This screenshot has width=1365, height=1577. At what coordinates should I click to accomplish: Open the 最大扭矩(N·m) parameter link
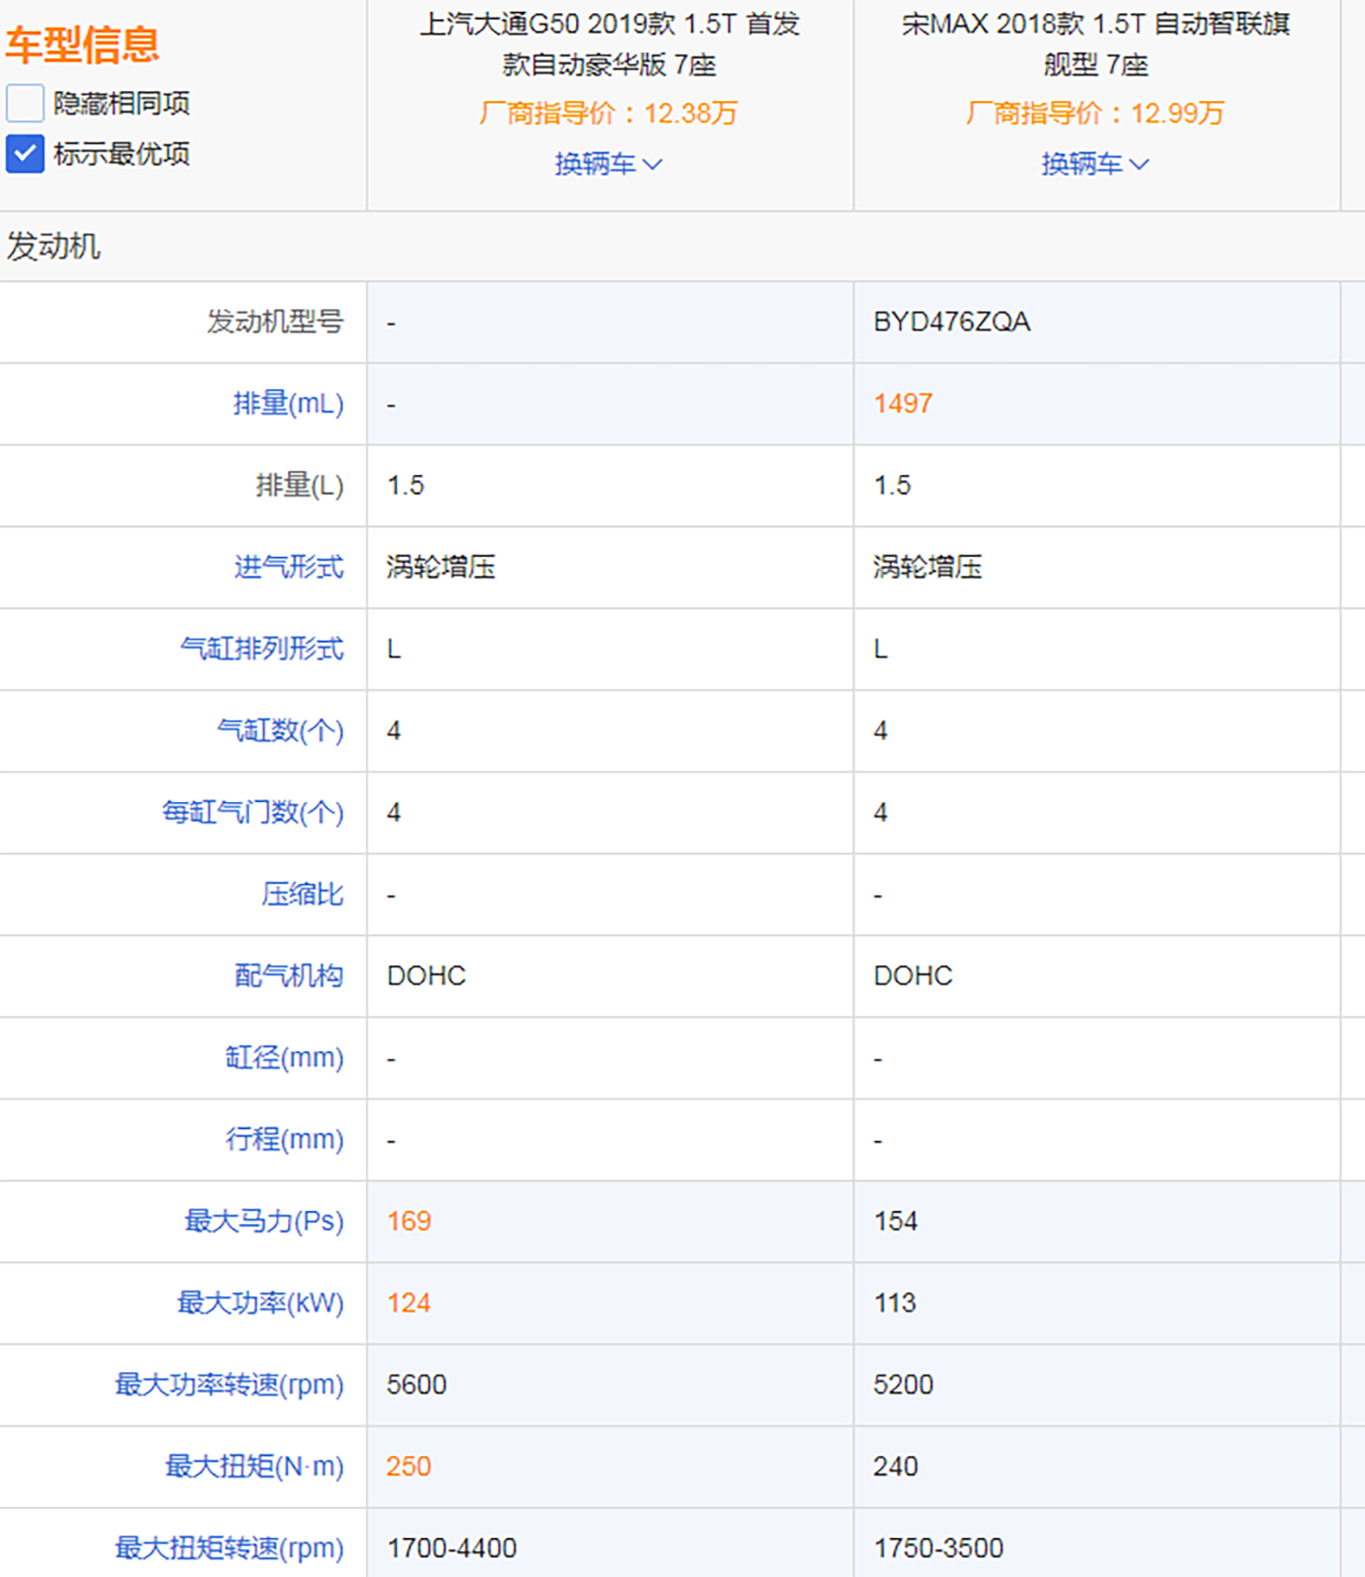[254, 1467]
